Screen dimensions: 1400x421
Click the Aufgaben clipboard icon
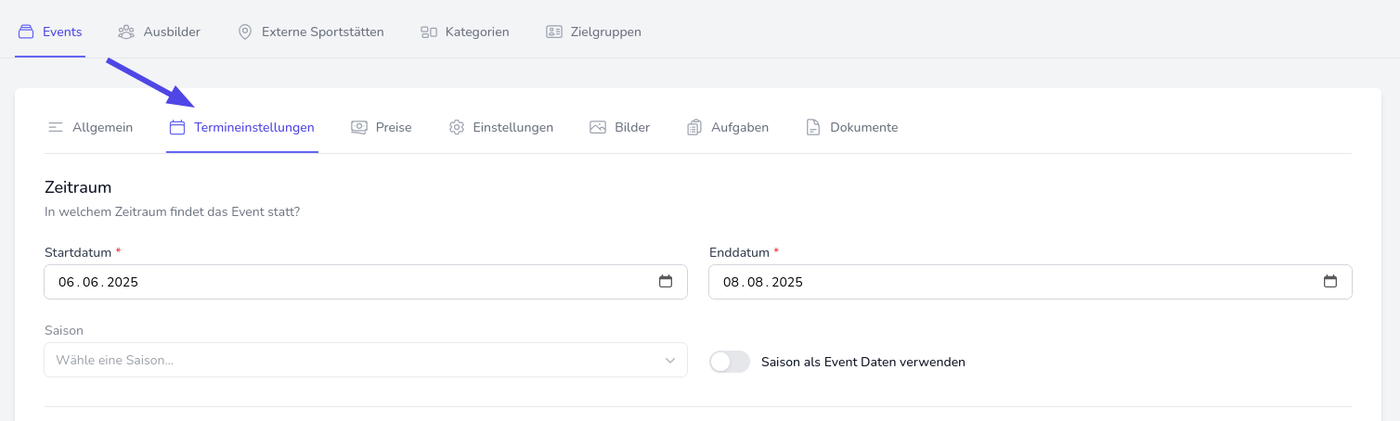tap(695, 128)
